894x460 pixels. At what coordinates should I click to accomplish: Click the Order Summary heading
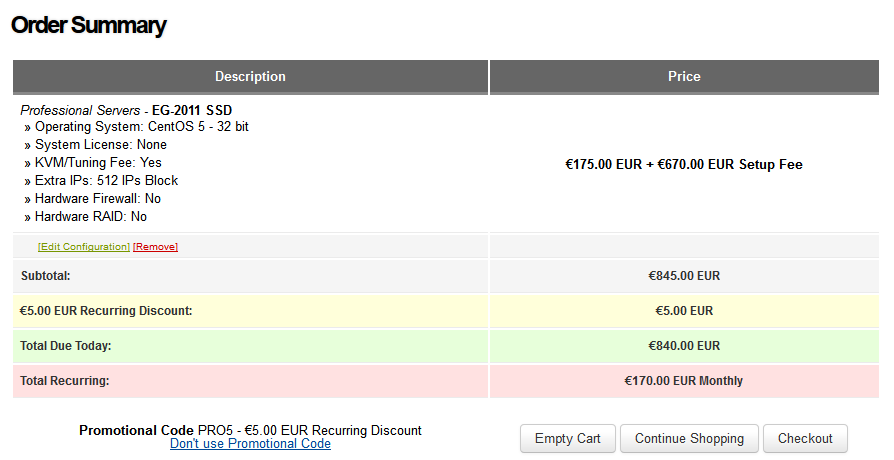[x=89, y=26]
